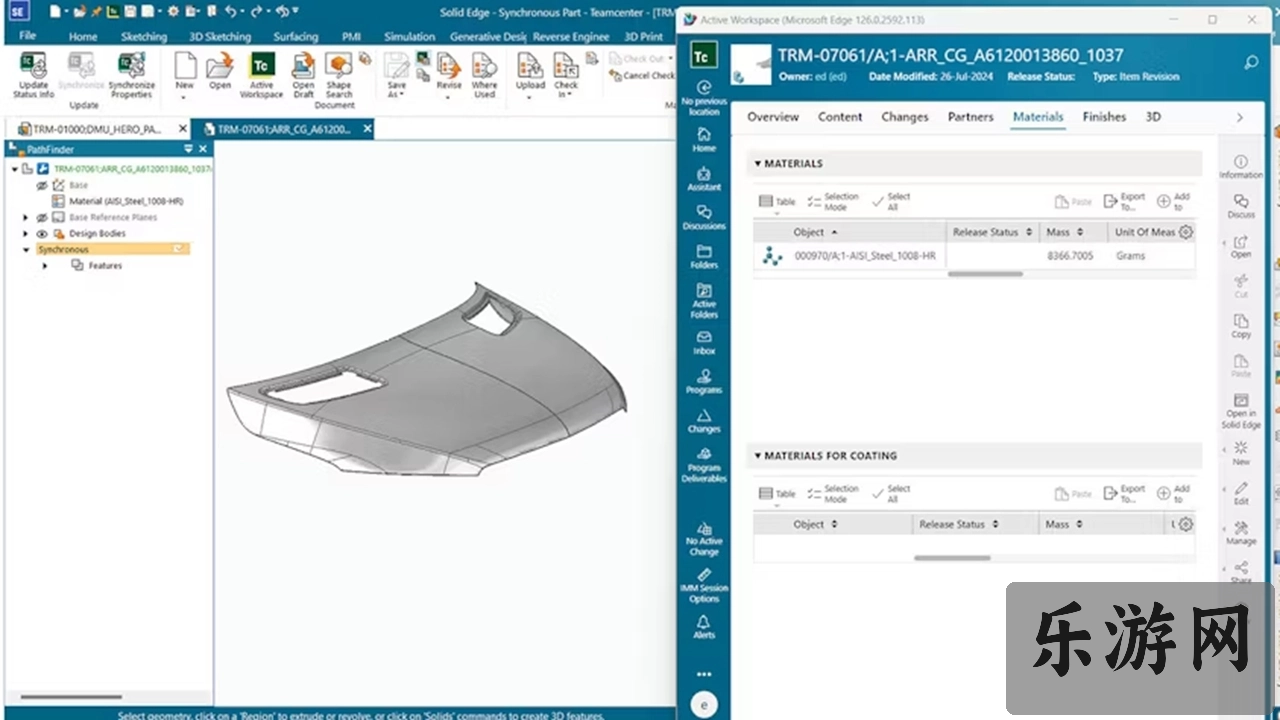Toggle visibility of Base in PathFinder
The image size is (1280, 720).
(42, 185)
